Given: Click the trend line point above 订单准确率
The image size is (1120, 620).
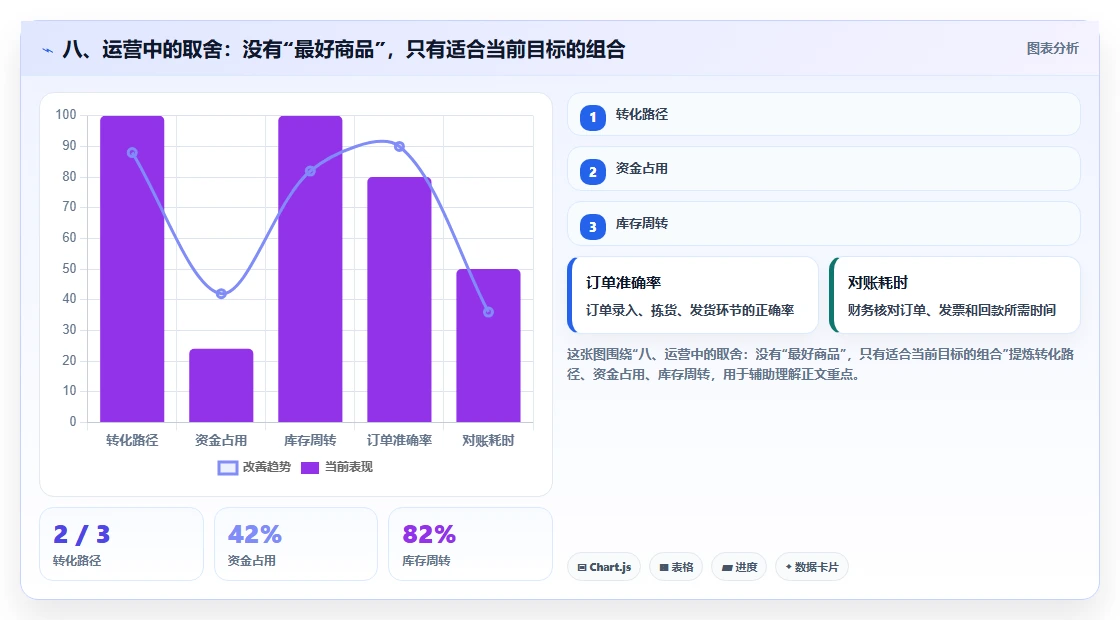Looking at the screenshot, I should [399, 146].
